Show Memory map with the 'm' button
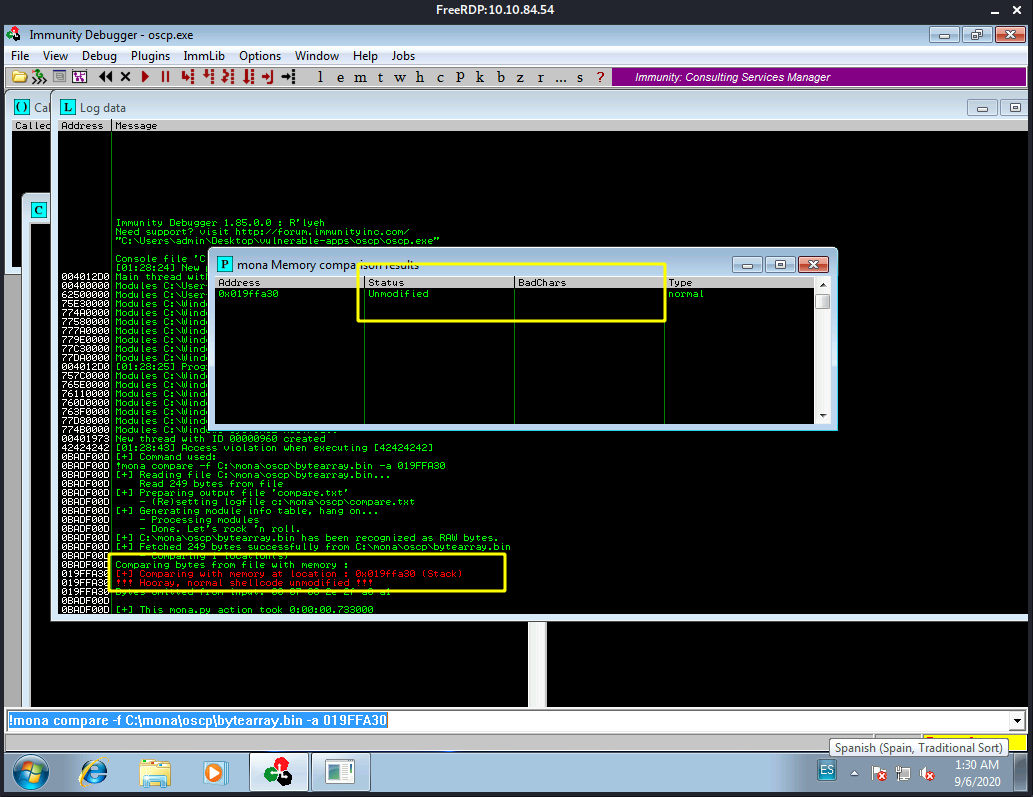 coord(360,77)
